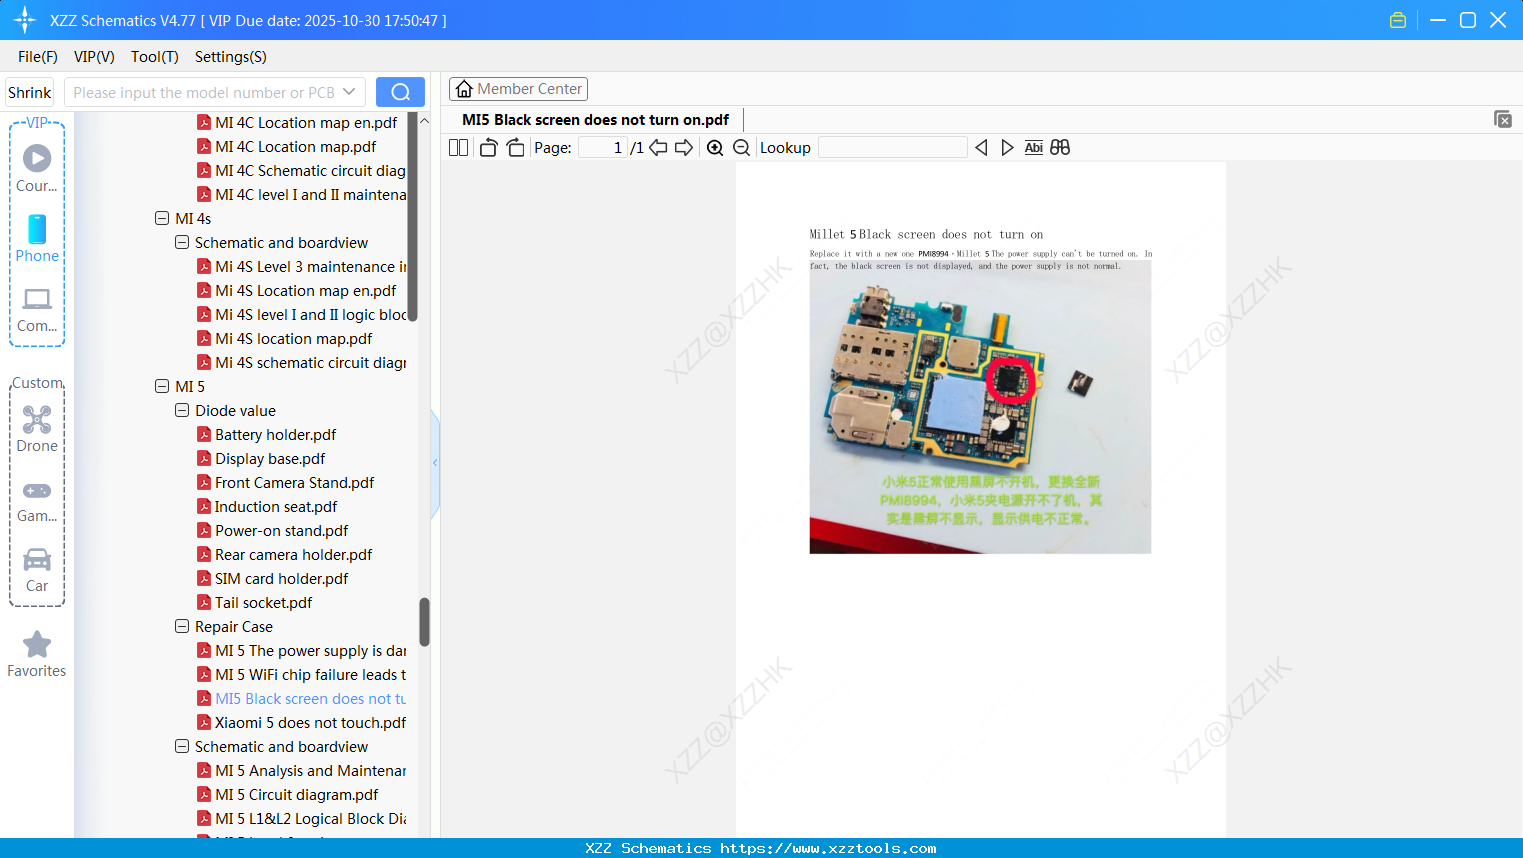Select the Phone category icon

pos(37,238)
